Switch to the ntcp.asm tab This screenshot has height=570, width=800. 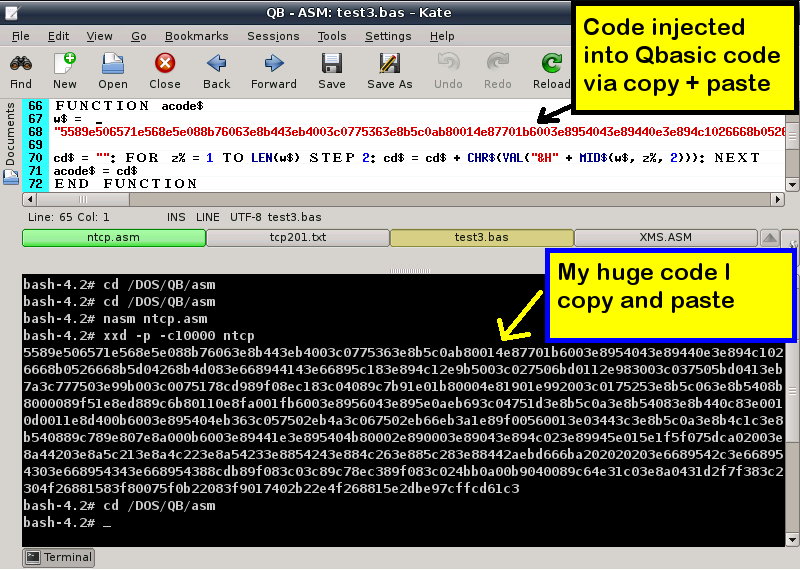point(114,238)
